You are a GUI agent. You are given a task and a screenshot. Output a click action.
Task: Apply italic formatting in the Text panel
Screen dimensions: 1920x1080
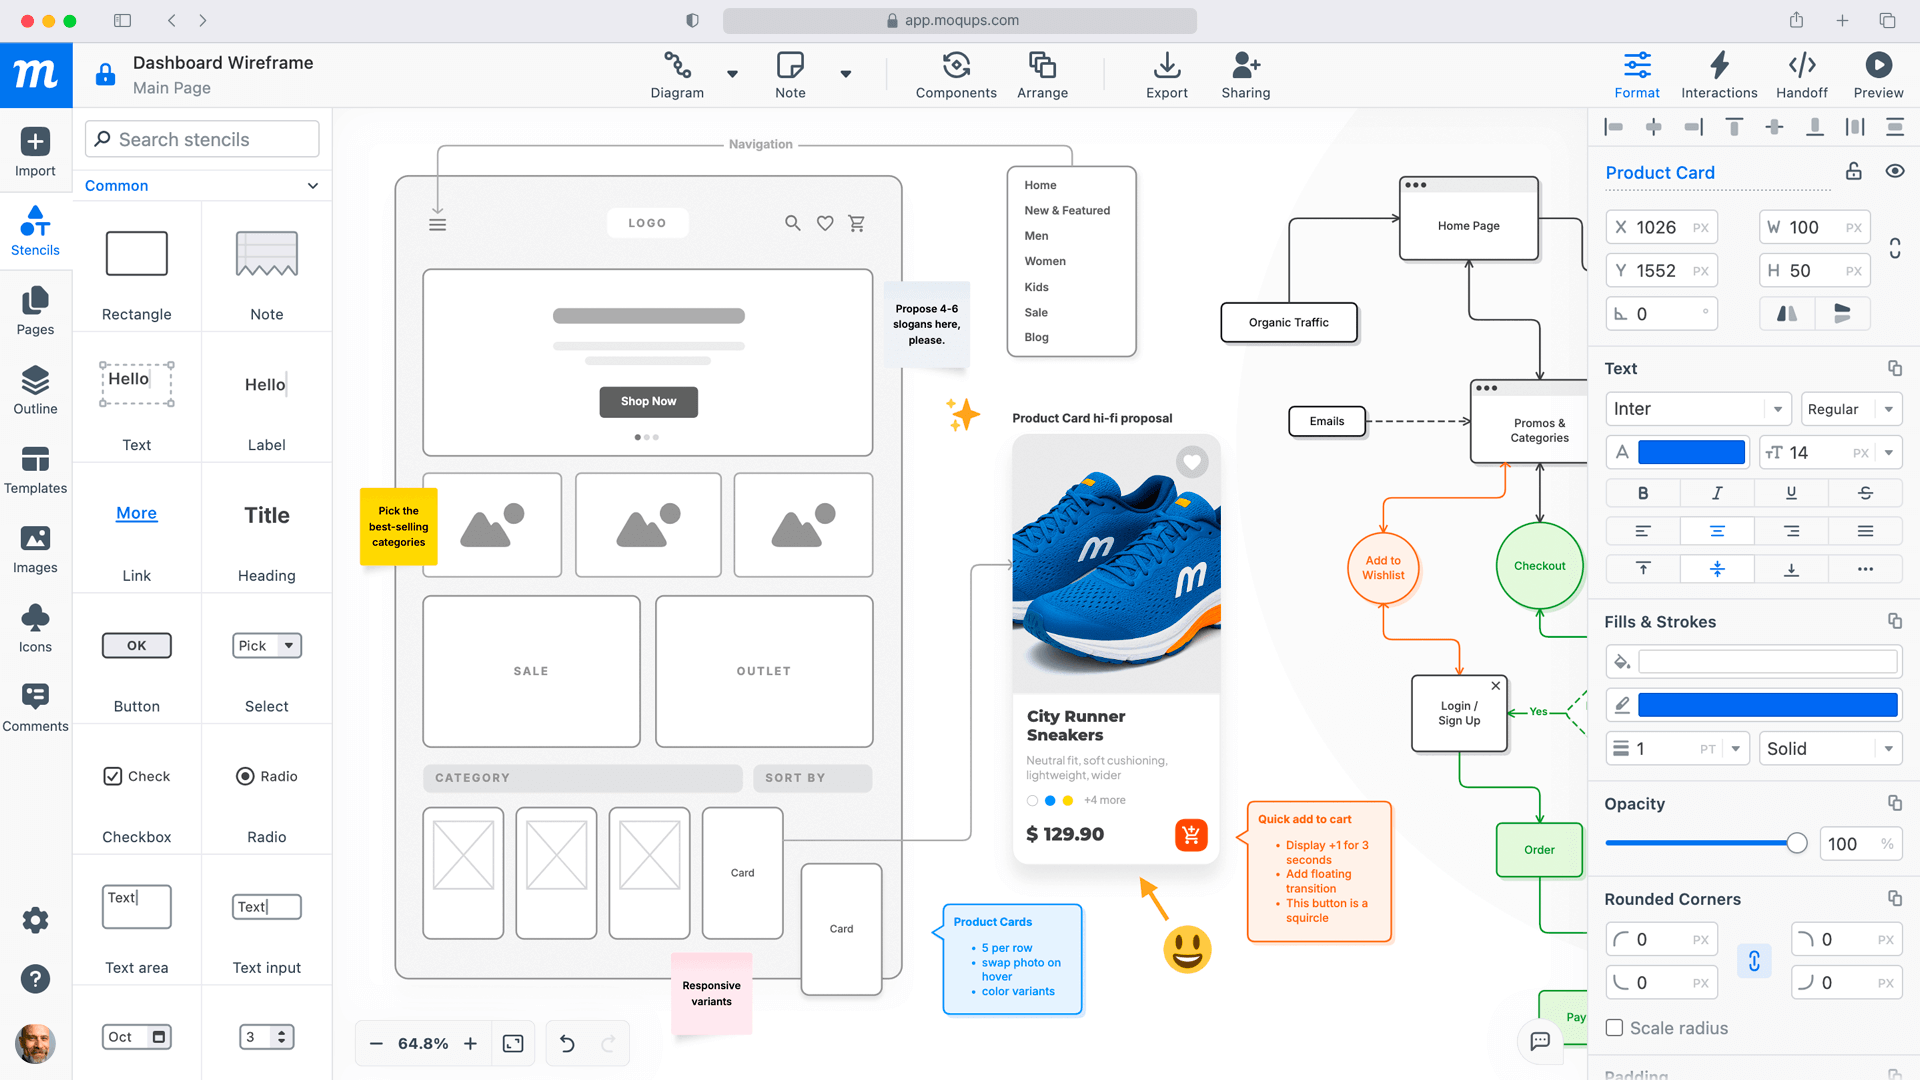(x=1717, y=492)
